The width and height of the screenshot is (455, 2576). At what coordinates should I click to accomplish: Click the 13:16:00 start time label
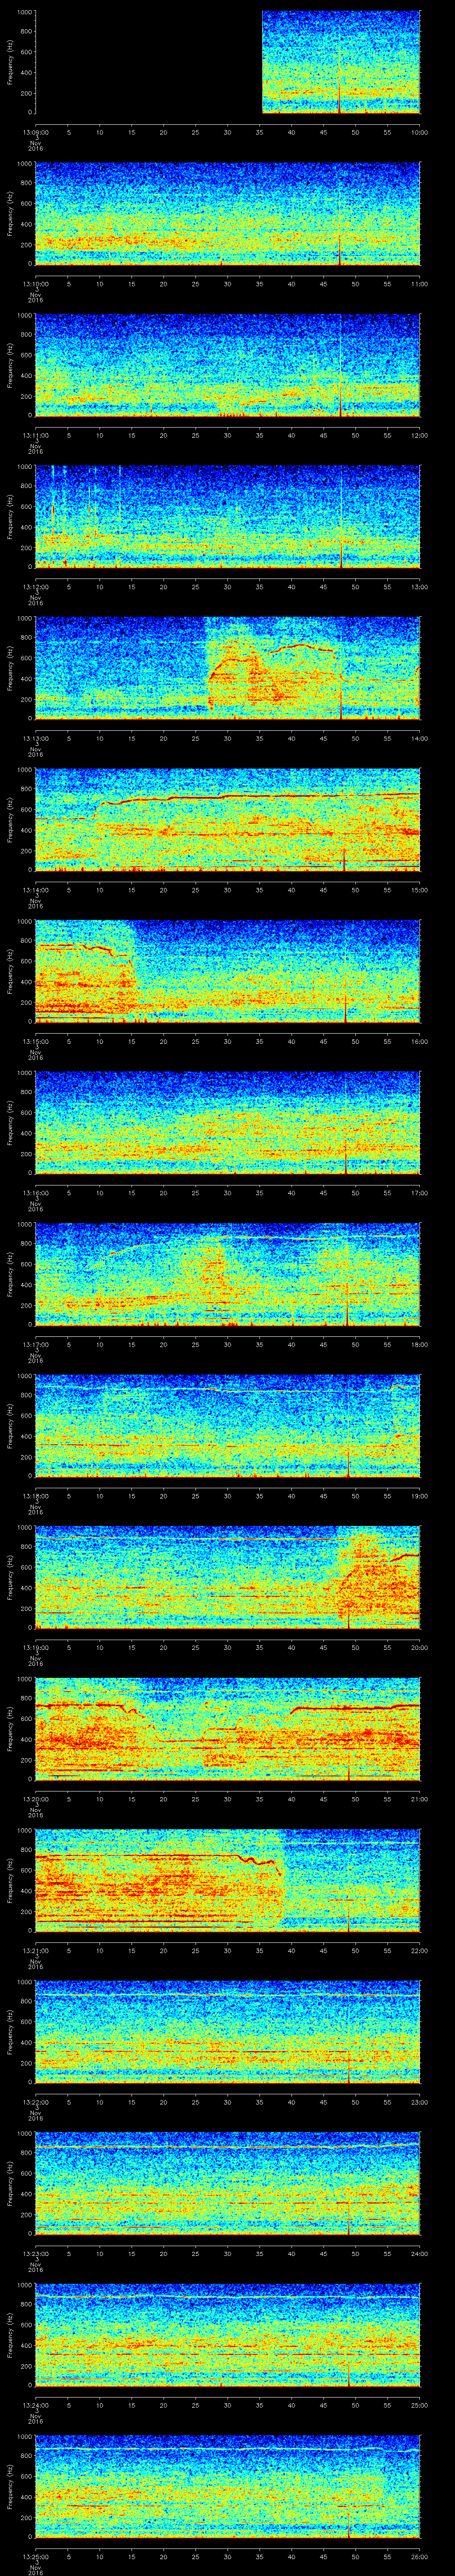click(x=35, y=1193)
